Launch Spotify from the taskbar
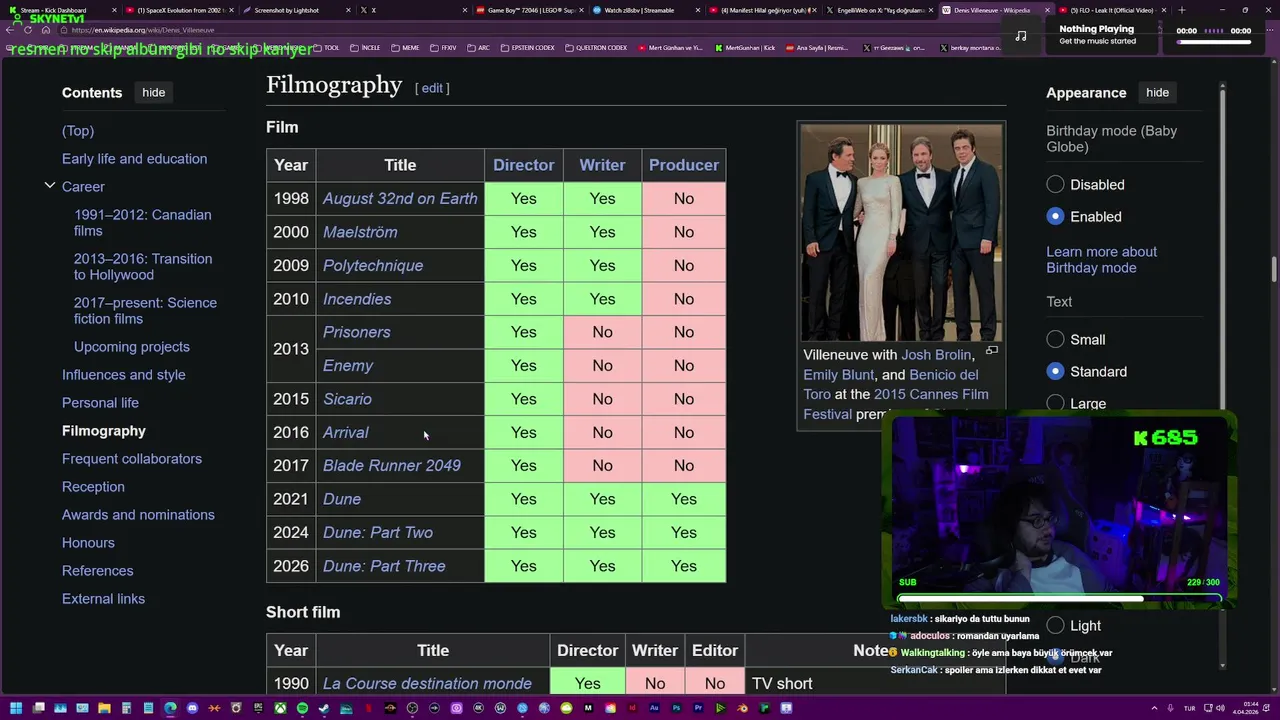Screen dimensions: 1280x720 click(302, 708)
